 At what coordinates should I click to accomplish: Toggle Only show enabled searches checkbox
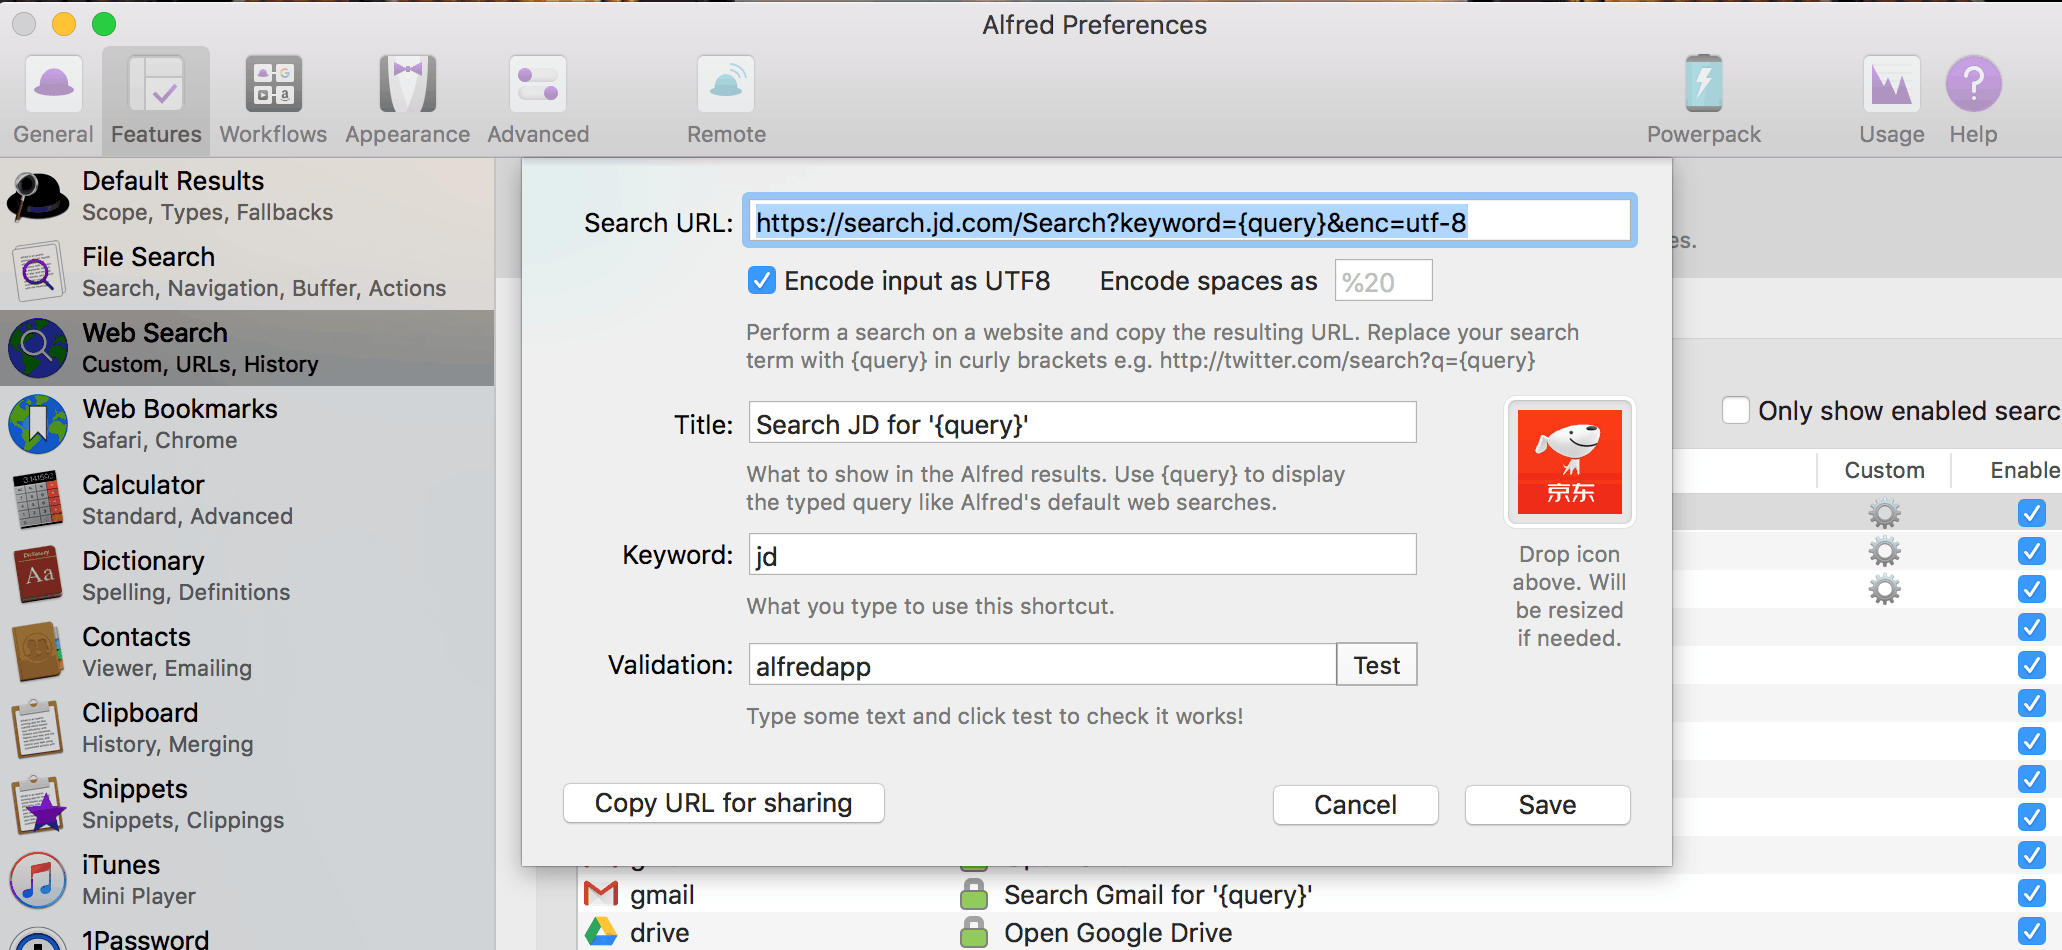1736,410
